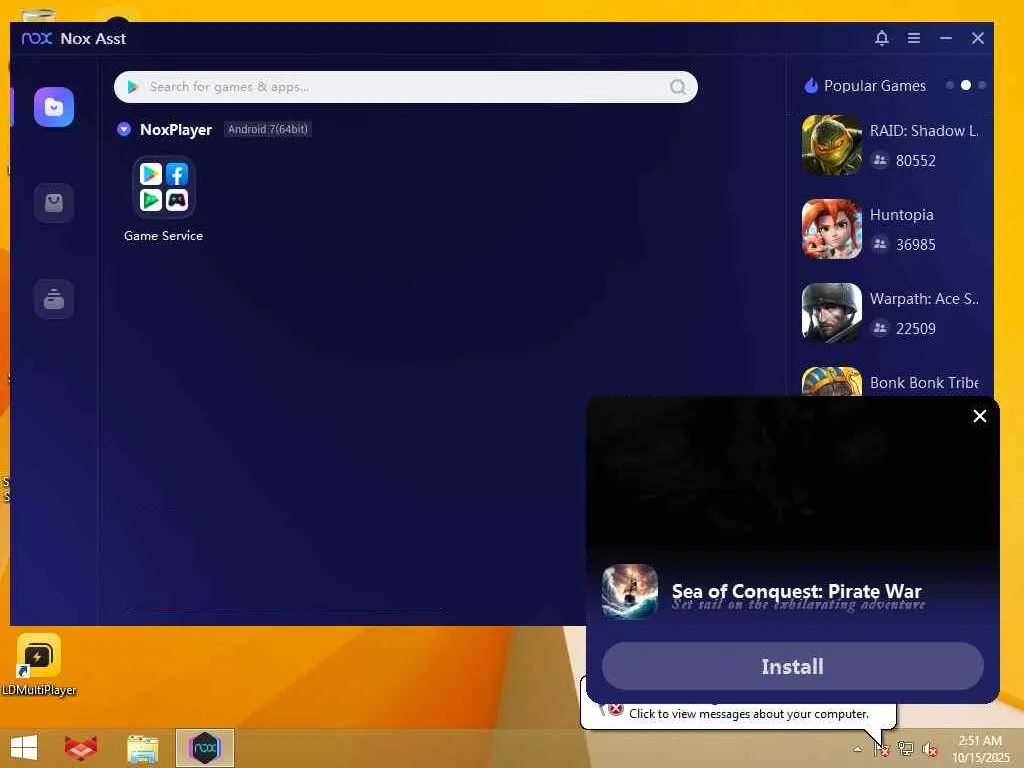Click the Sea of Conquest: Pirate War title
This screenshot has width=1024, height=768.
[x=796, y=591]
